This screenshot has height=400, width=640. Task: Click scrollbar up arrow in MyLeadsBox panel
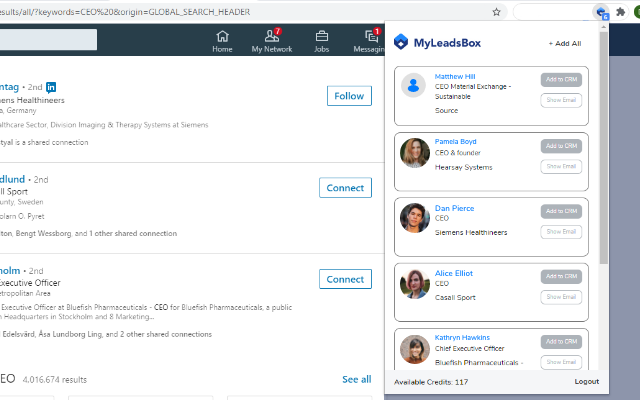[x=604, y=27]
